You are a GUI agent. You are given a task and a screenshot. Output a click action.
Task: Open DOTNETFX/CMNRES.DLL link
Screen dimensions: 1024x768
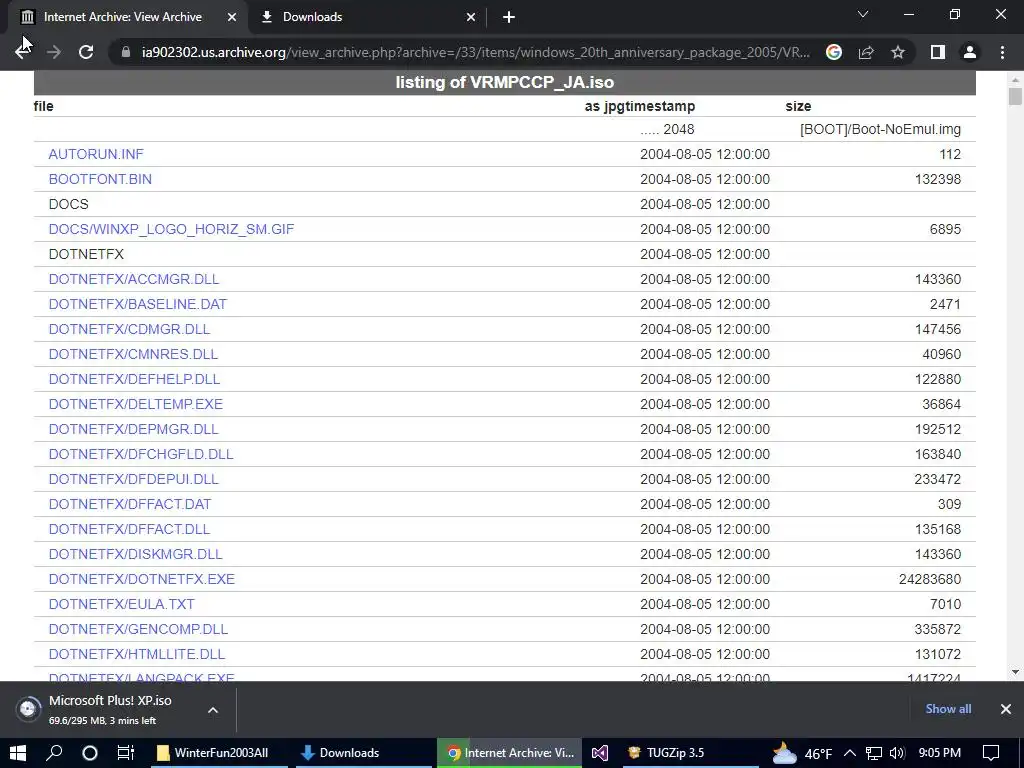133,354
